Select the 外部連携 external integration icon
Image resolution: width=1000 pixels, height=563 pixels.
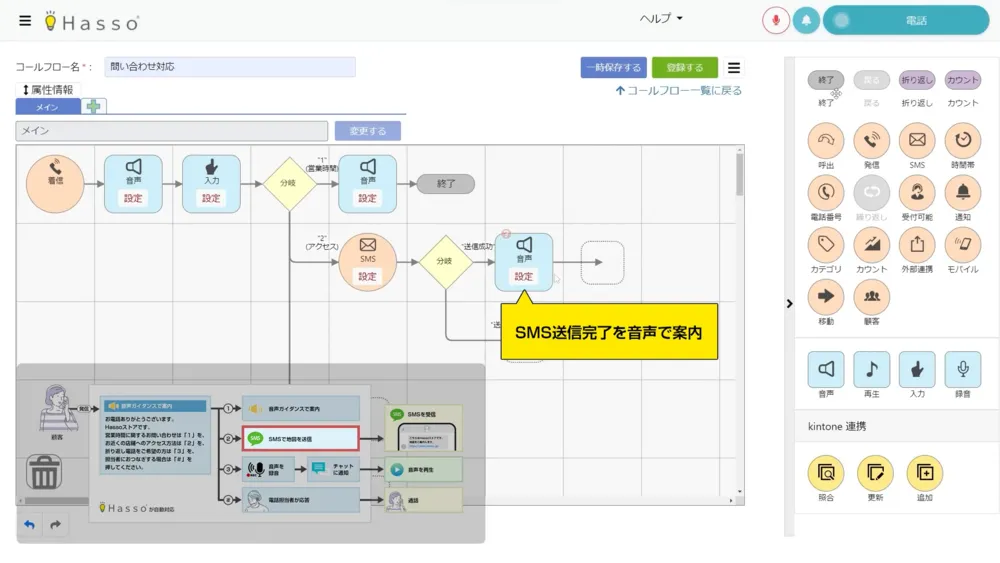coord(917,244)
